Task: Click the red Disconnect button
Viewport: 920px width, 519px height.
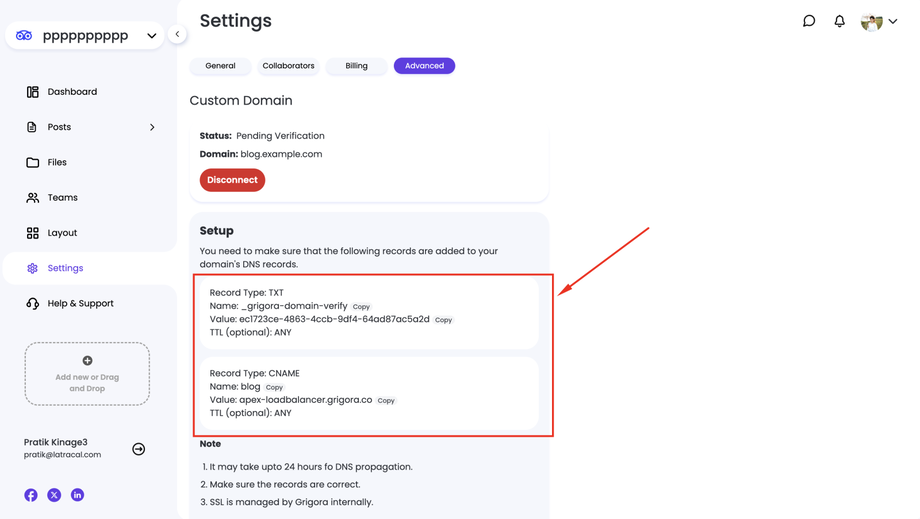Action: (232, 180)
